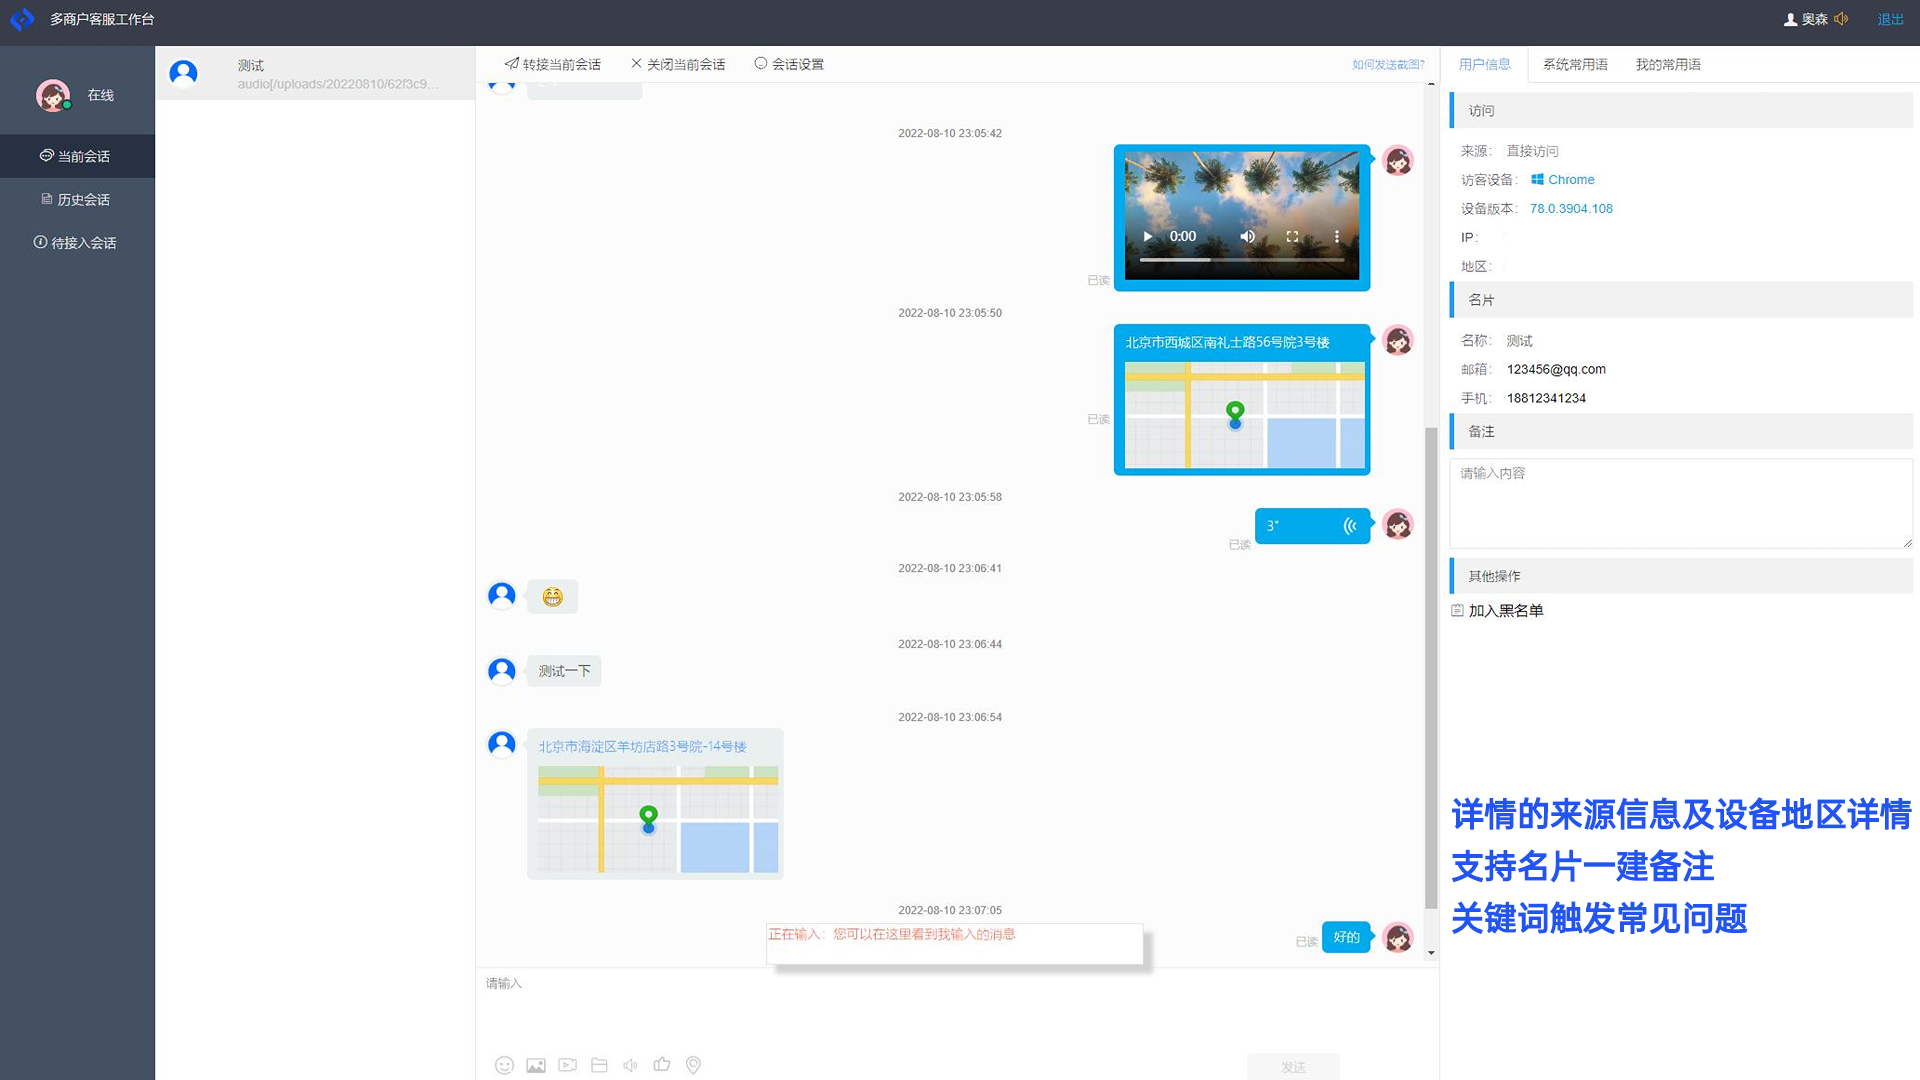The height and width of the screenshot is (1080, 1920).
Task: Click the sound notification icon beside 奥森
Action: (1841, 19)
